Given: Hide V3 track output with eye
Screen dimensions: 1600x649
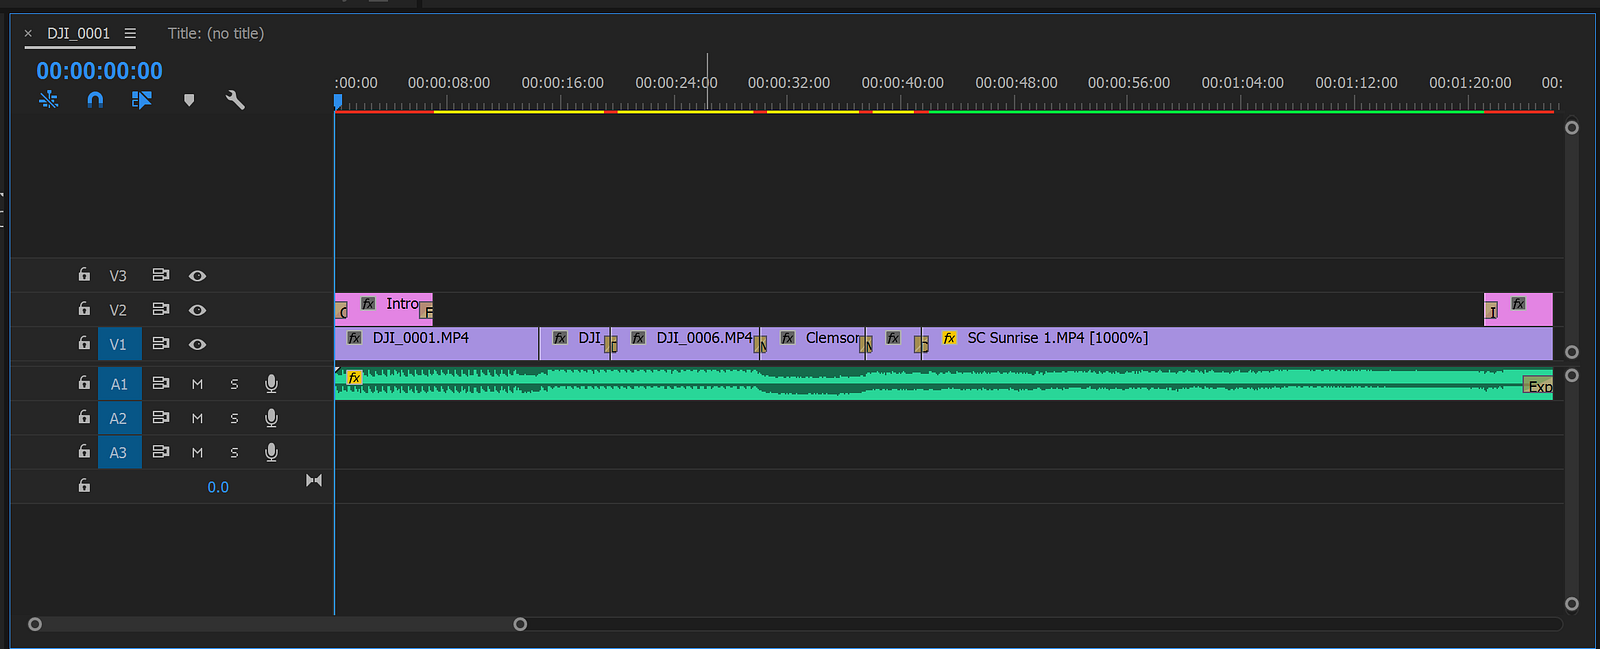Looking at the screenshot, I should 198,276.
